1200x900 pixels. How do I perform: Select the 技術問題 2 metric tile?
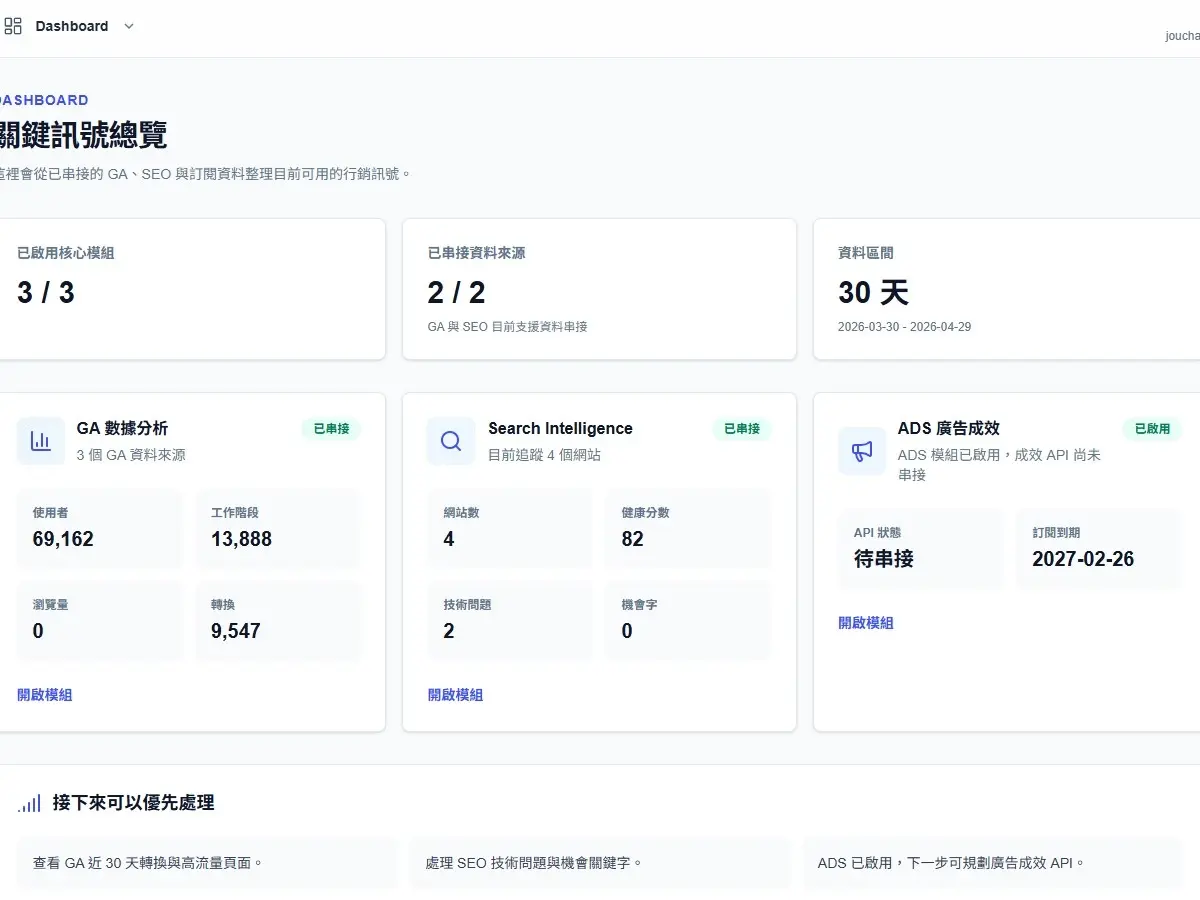(x=510, y=621)
